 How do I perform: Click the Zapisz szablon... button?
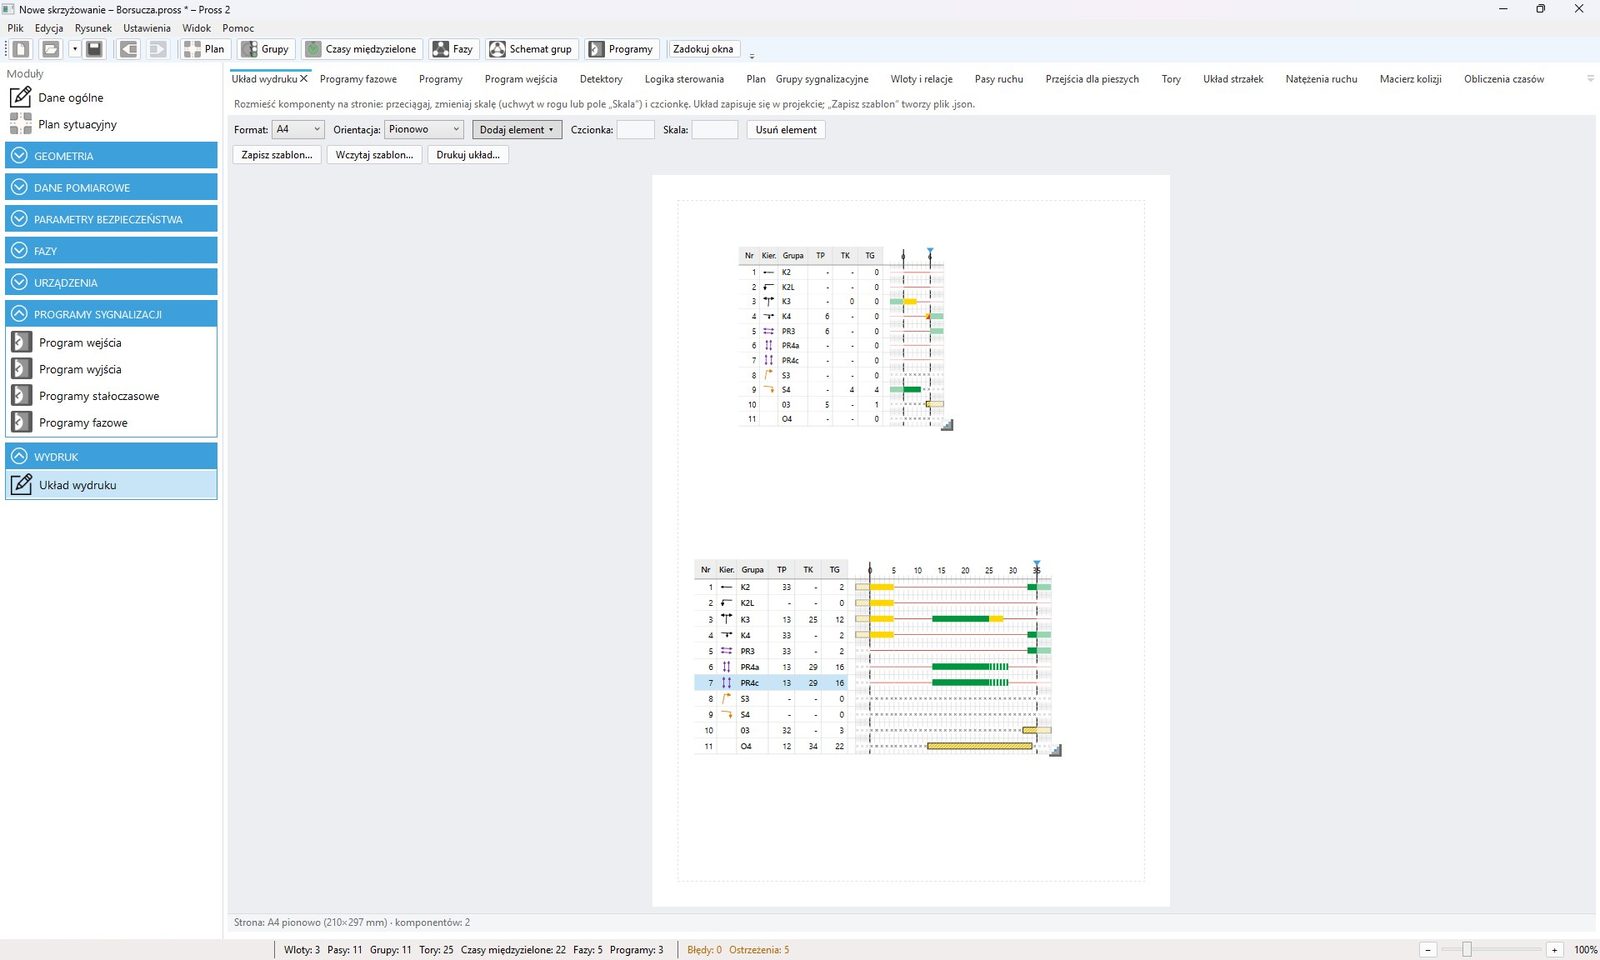(277, 155)
